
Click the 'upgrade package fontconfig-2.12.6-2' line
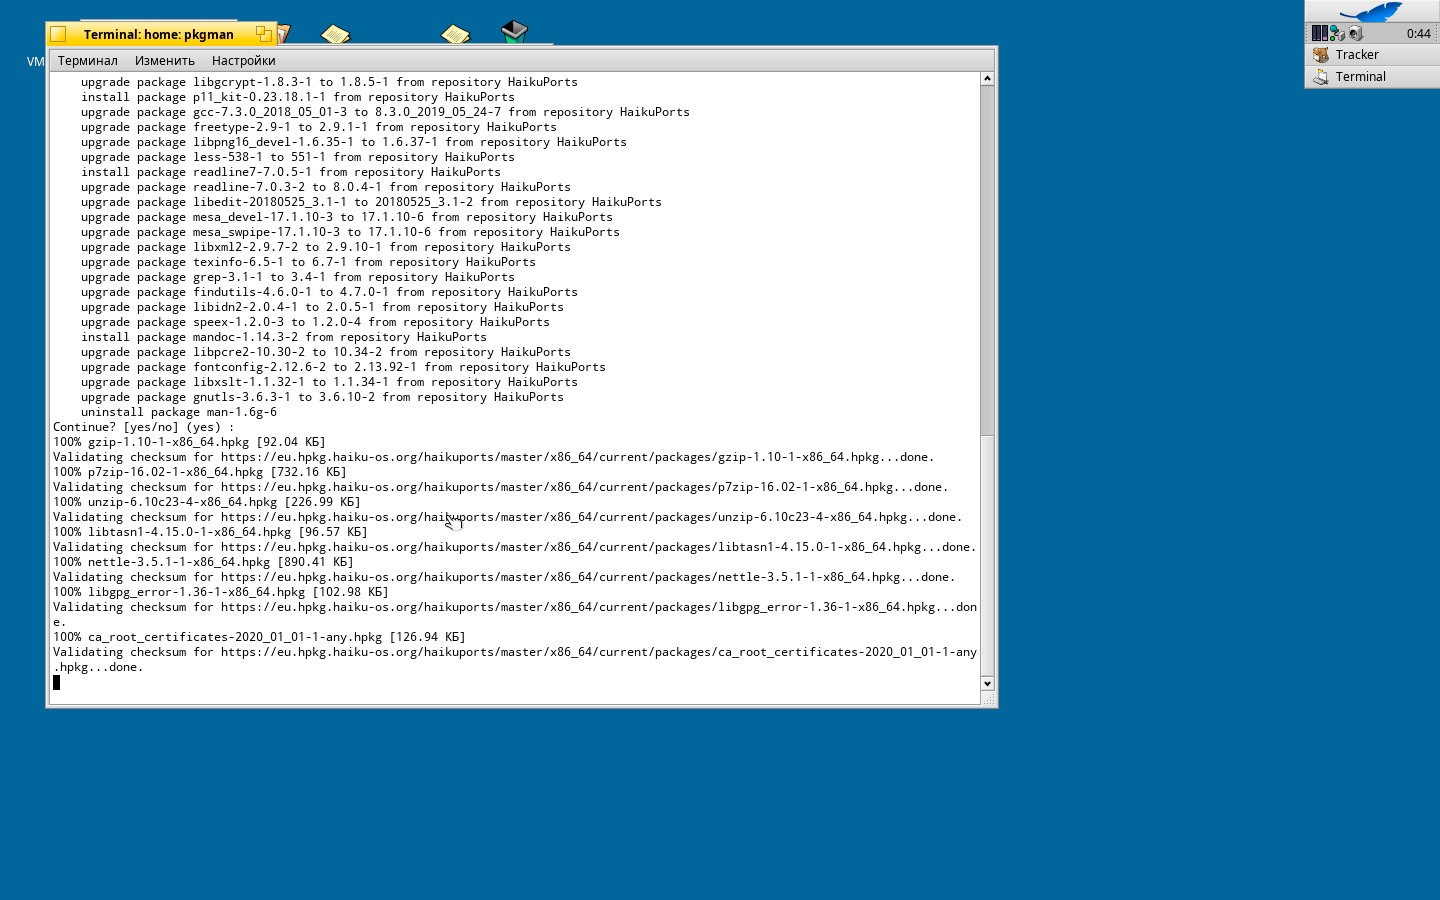click(343, 367)
